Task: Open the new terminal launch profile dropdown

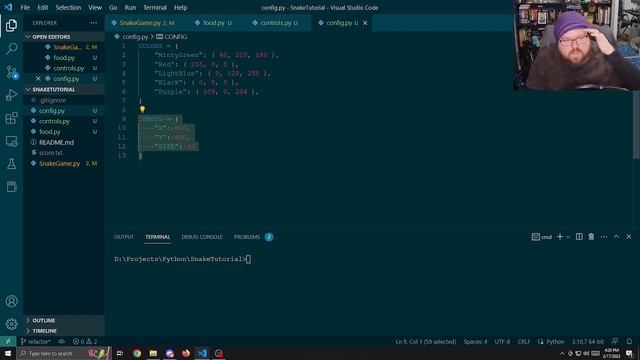Action: pyautogui.click(x=567, y=237)
